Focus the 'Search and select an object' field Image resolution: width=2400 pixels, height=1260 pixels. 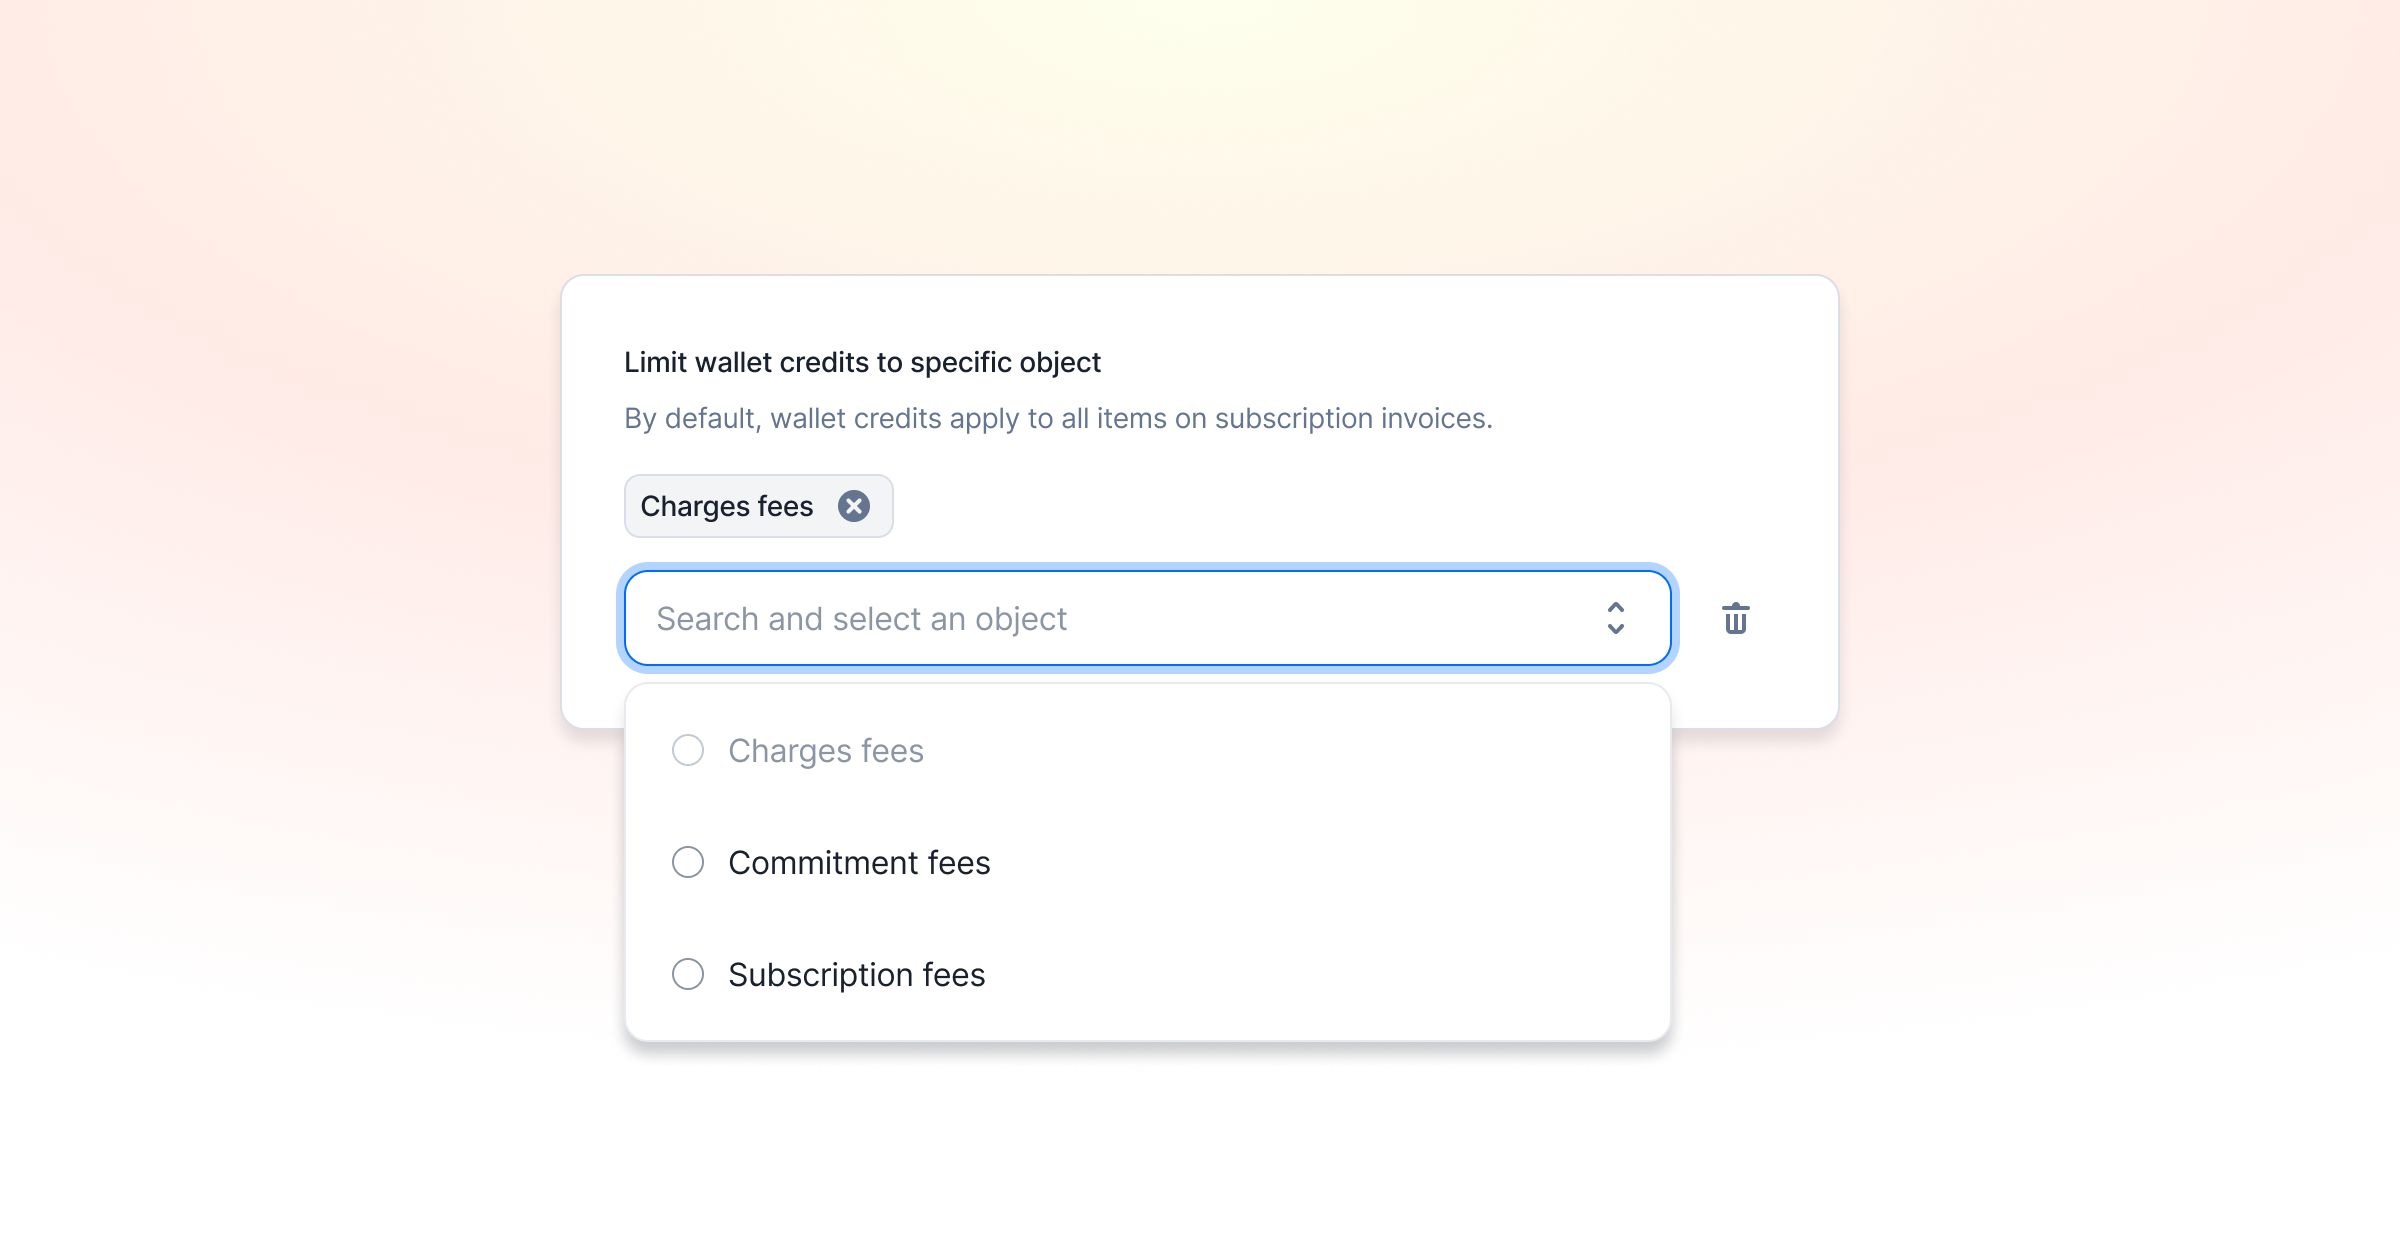(x=1147, y=618)
